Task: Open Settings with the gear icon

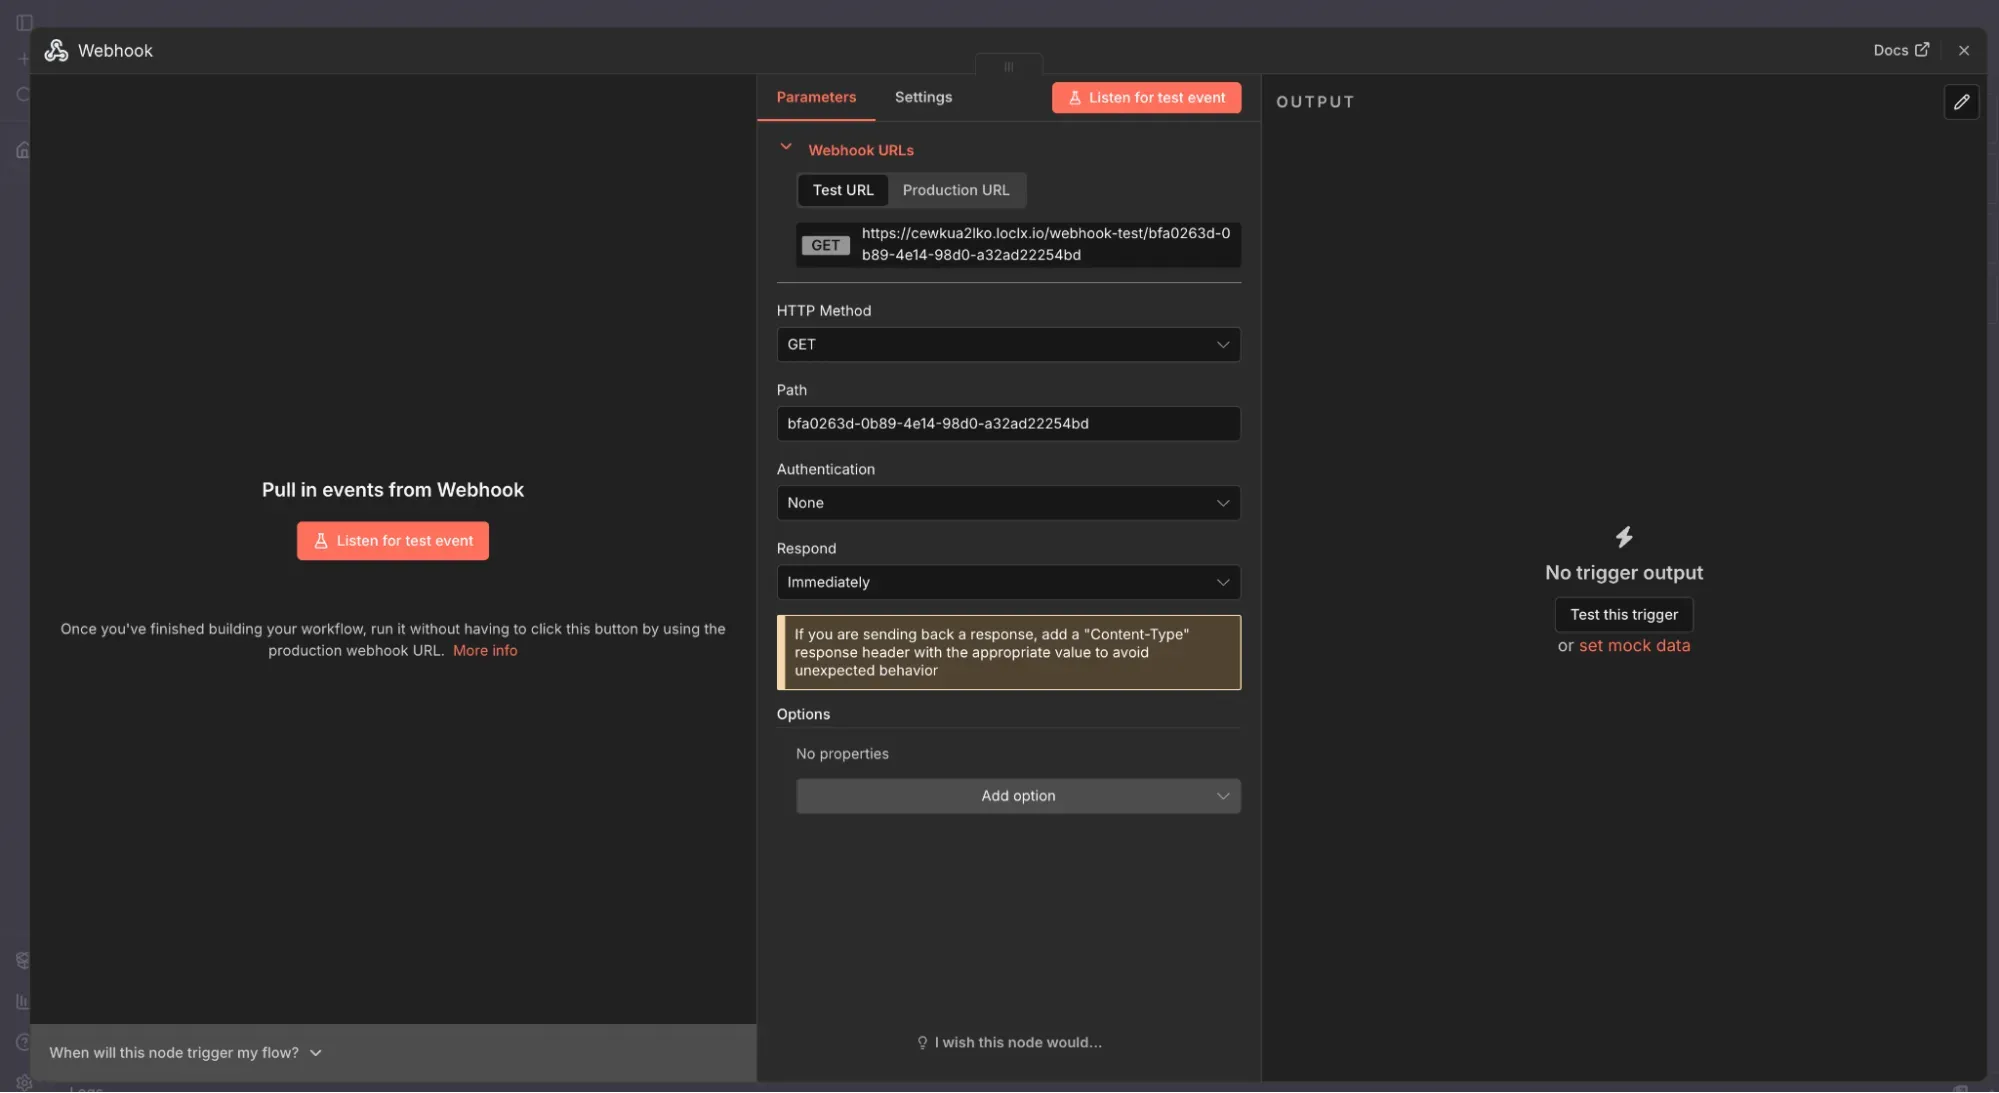Action: [23, 1082]
